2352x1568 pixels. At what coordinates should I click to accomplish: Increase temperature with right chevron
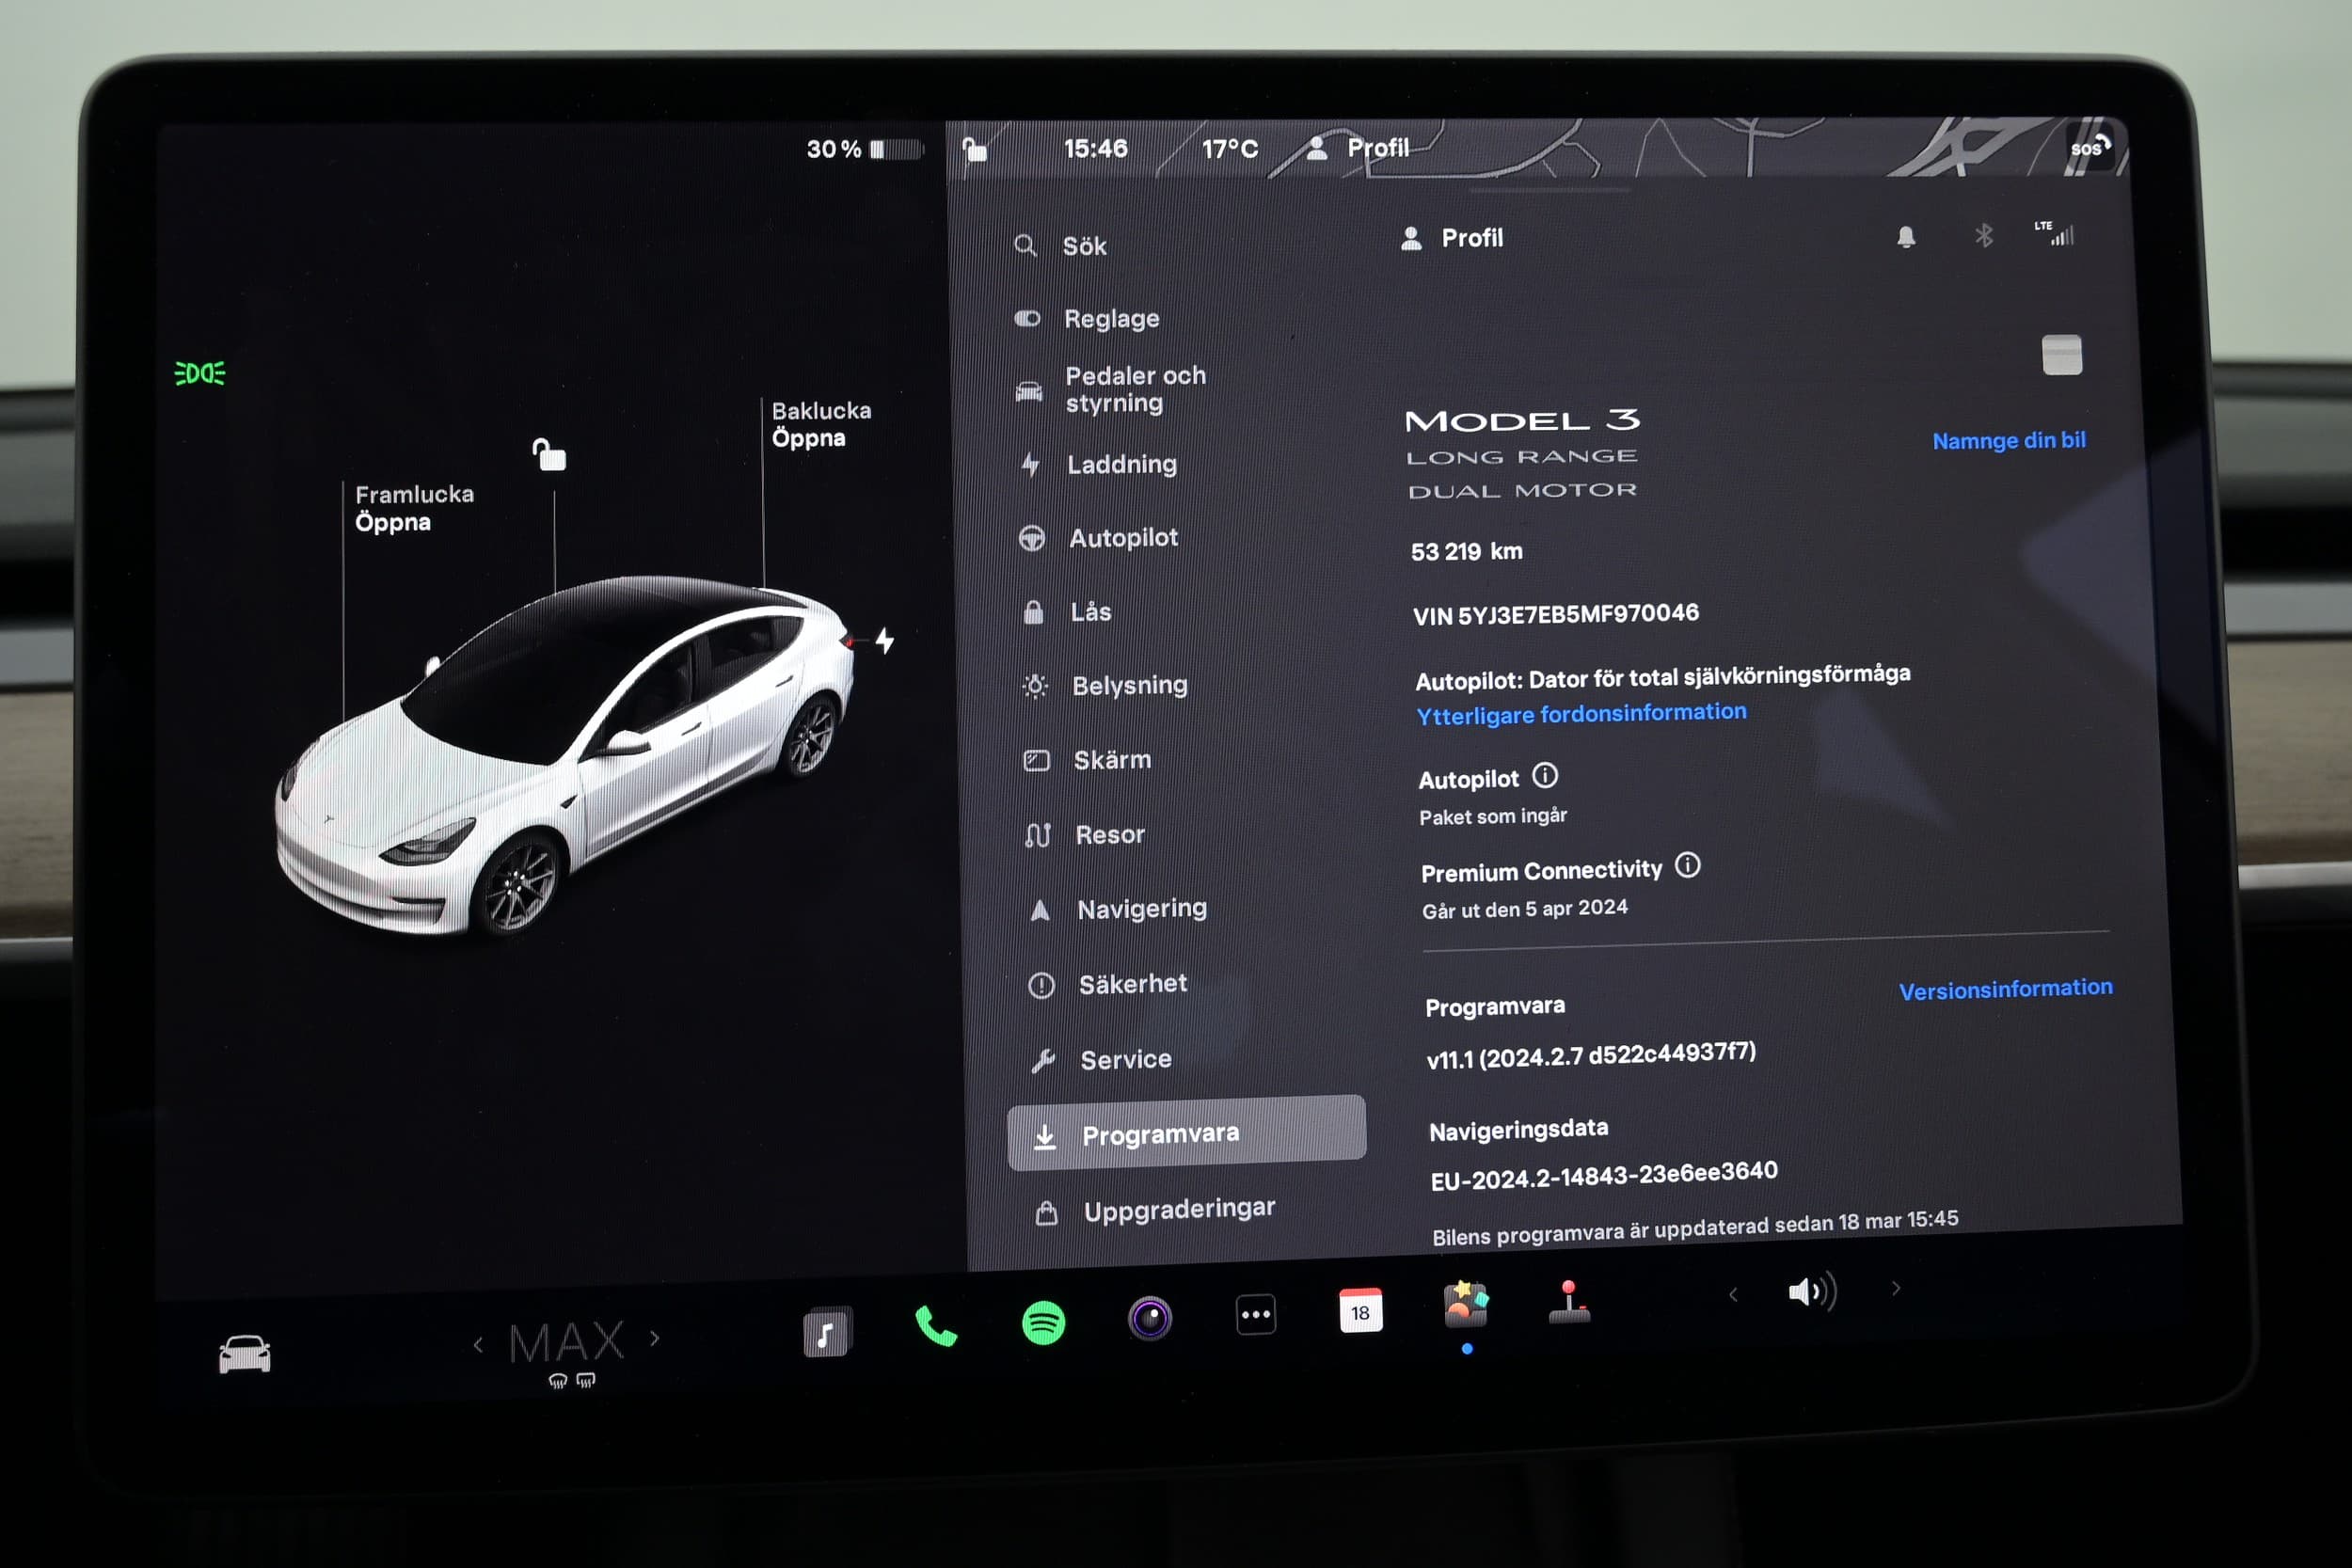point(655,1338)
